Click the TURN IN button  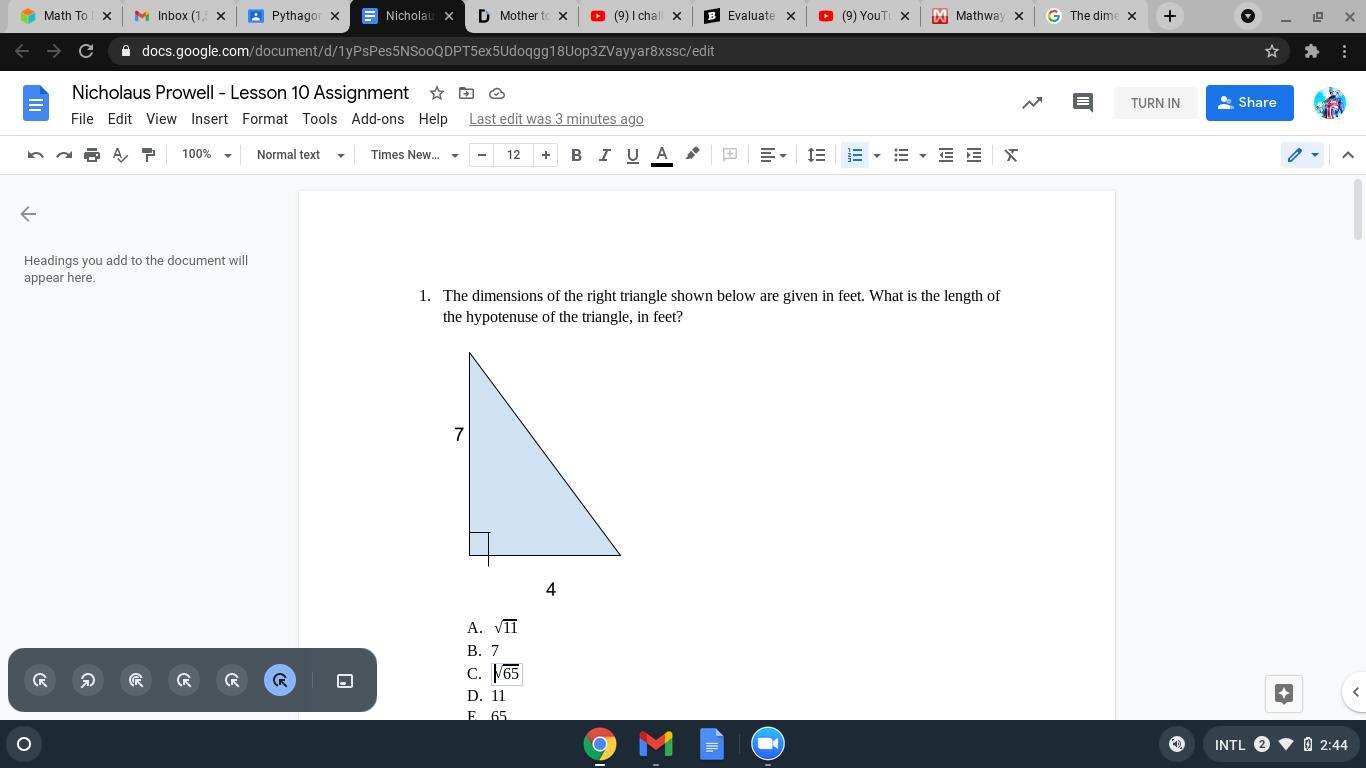(x=1155, y=103)
